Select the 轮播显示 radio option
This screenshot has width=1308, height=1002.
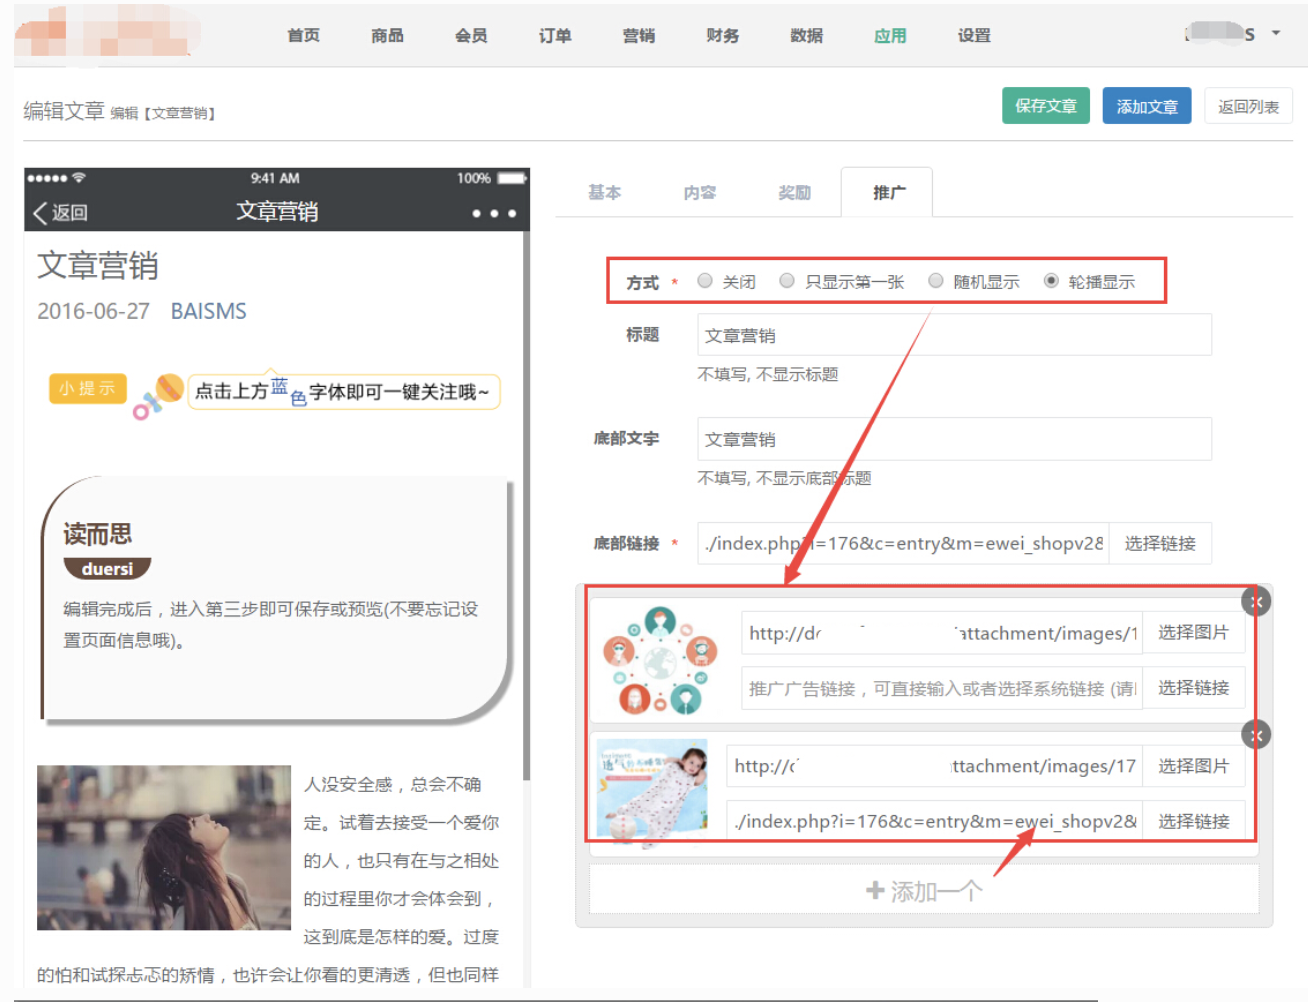tap(1051, 281)
